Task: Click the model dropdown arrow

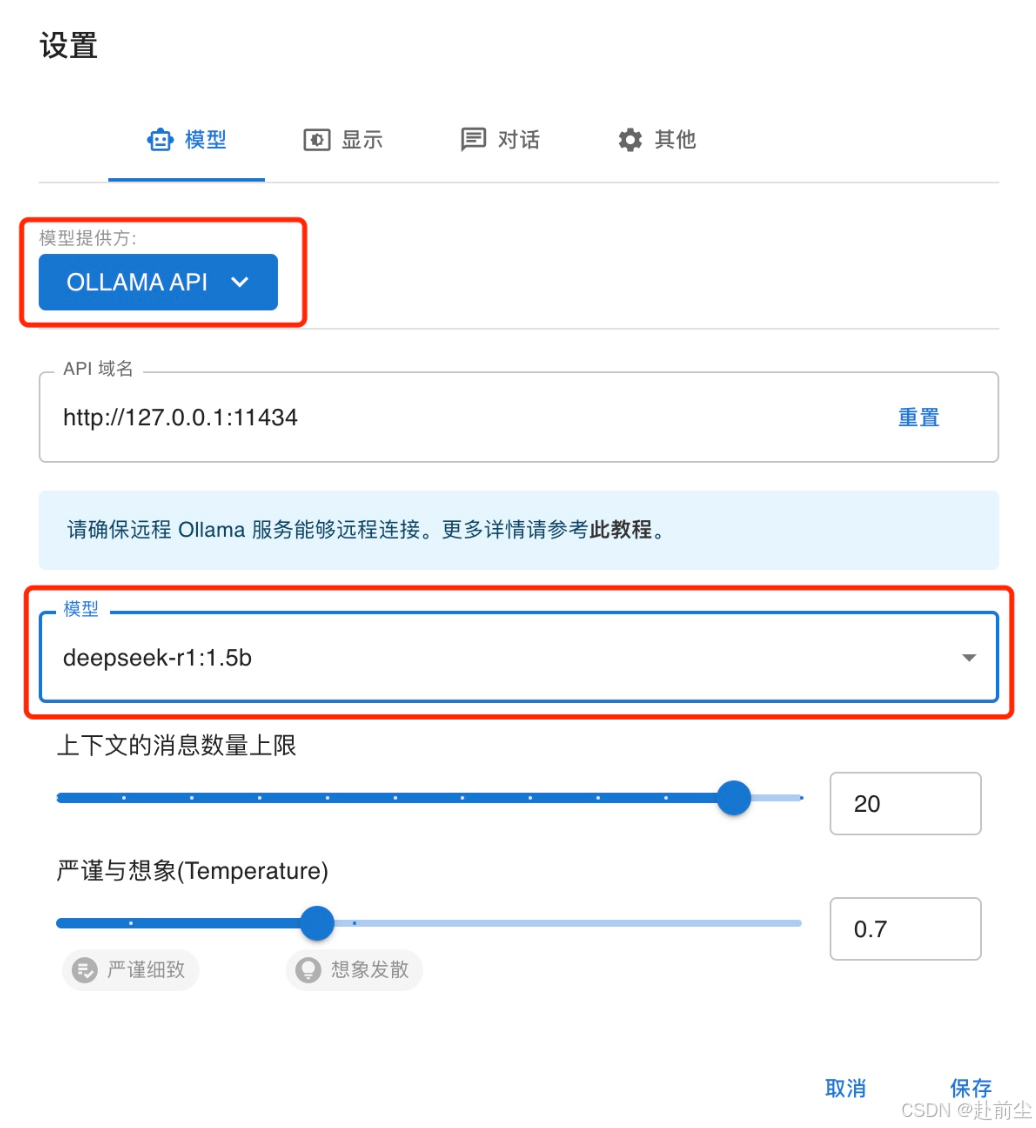Action: pyautogui.click(x=969, y=658)
